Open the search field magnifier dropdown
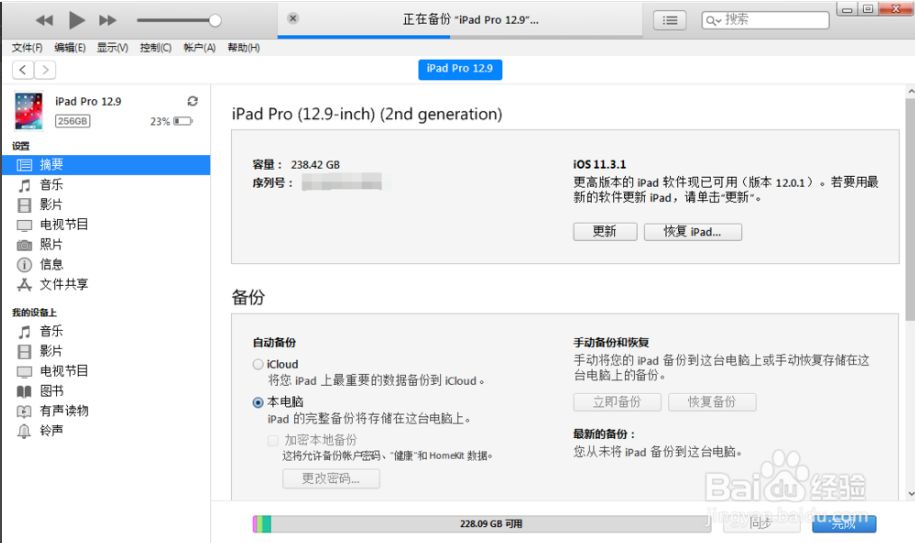 [714, 20]
